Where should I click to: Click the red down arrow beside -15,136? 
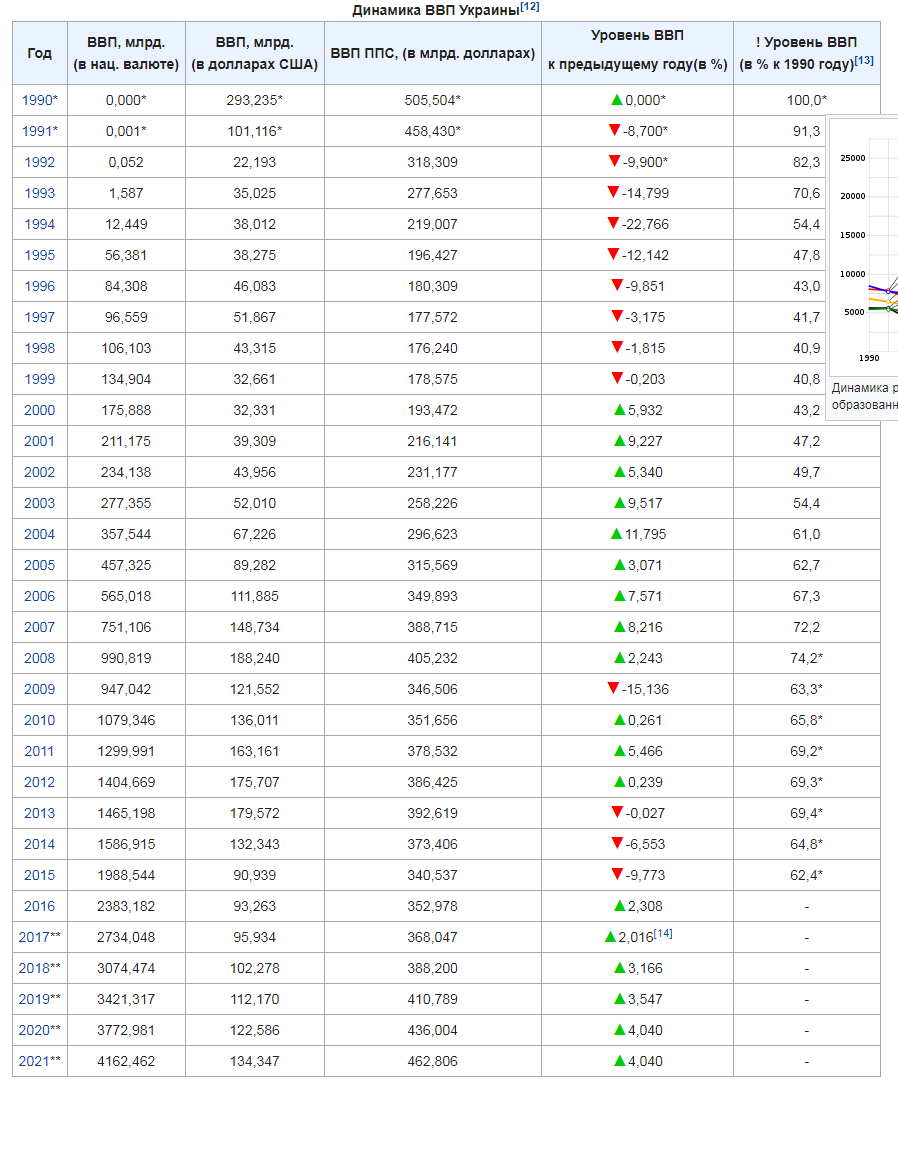pyautogui.click(x=613, y=689)
